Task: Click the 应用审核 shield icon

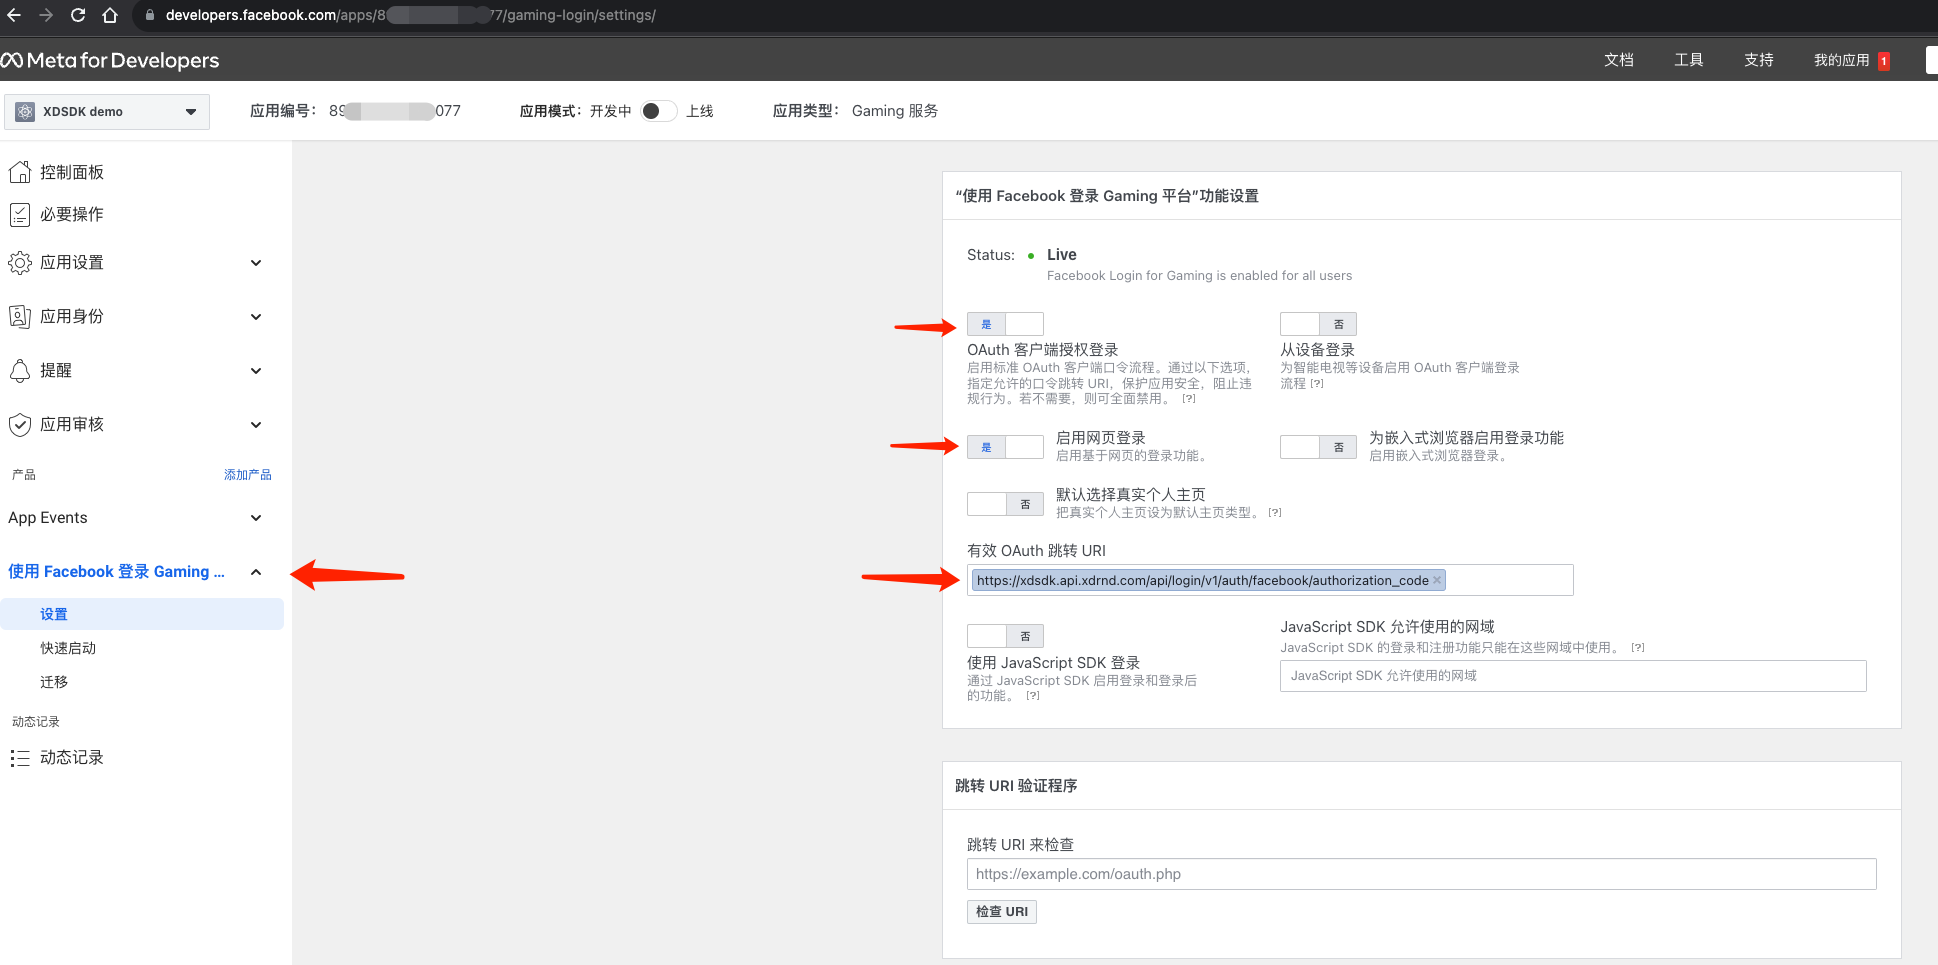Action: 20,424
